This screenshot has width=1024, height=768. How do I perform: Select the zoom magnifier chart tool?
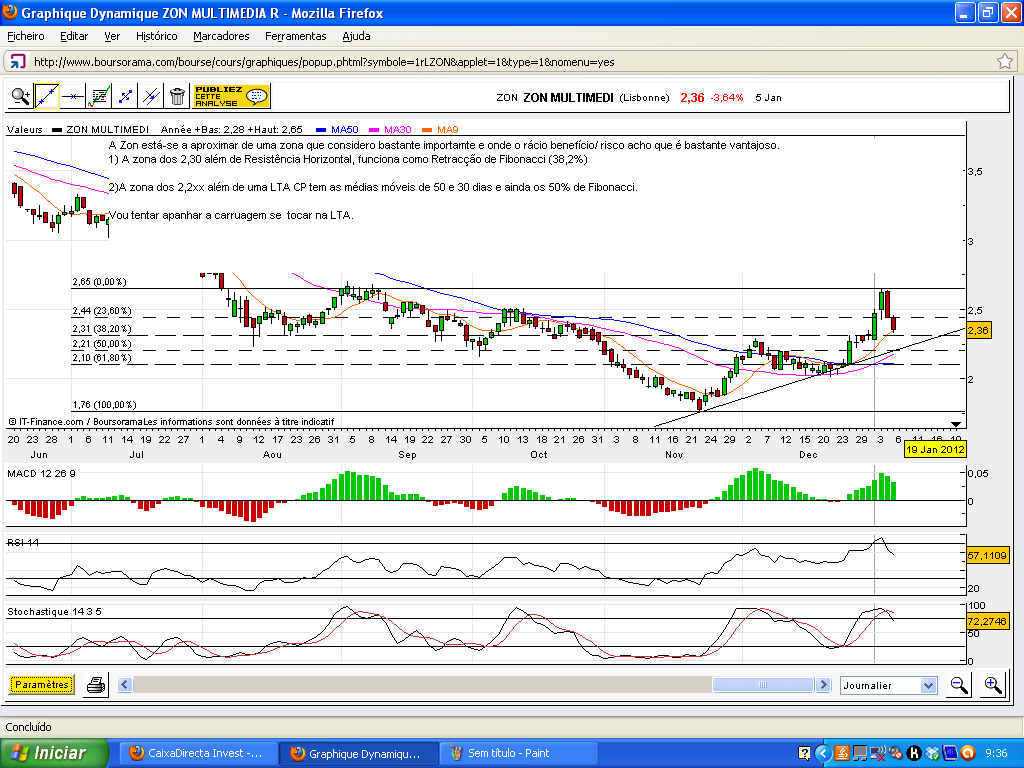pos(21,97)
